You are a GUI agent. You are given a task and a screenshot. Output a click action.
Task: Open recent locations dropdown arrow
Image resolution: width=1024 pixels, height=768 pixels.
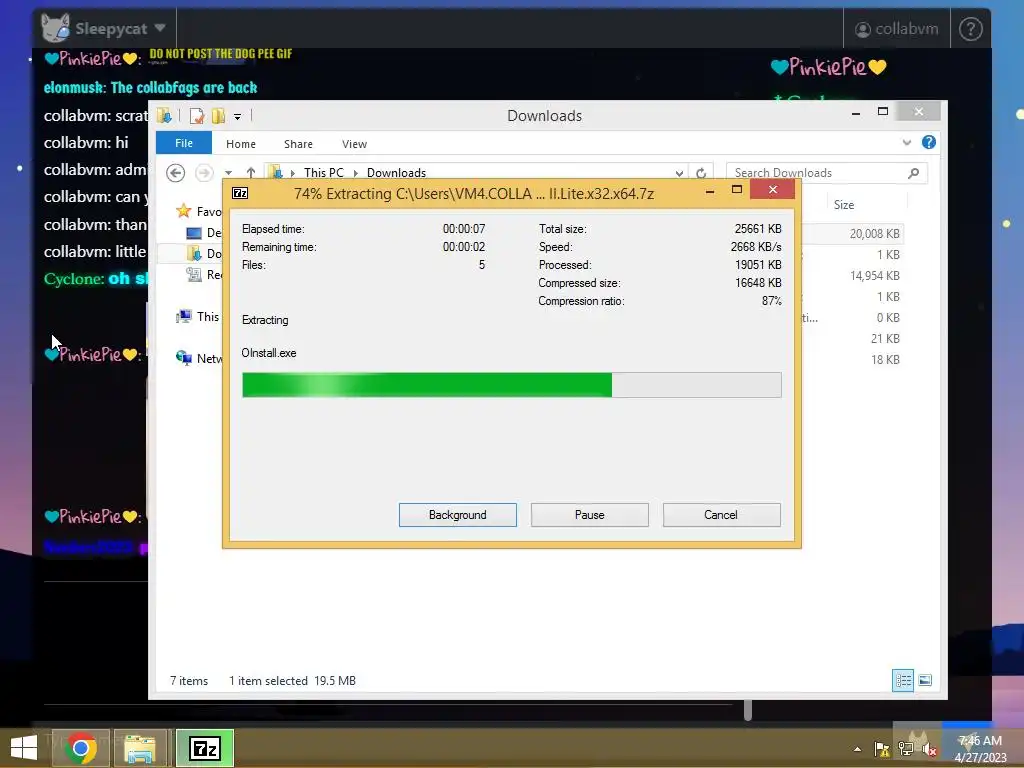tap(229, 173)
